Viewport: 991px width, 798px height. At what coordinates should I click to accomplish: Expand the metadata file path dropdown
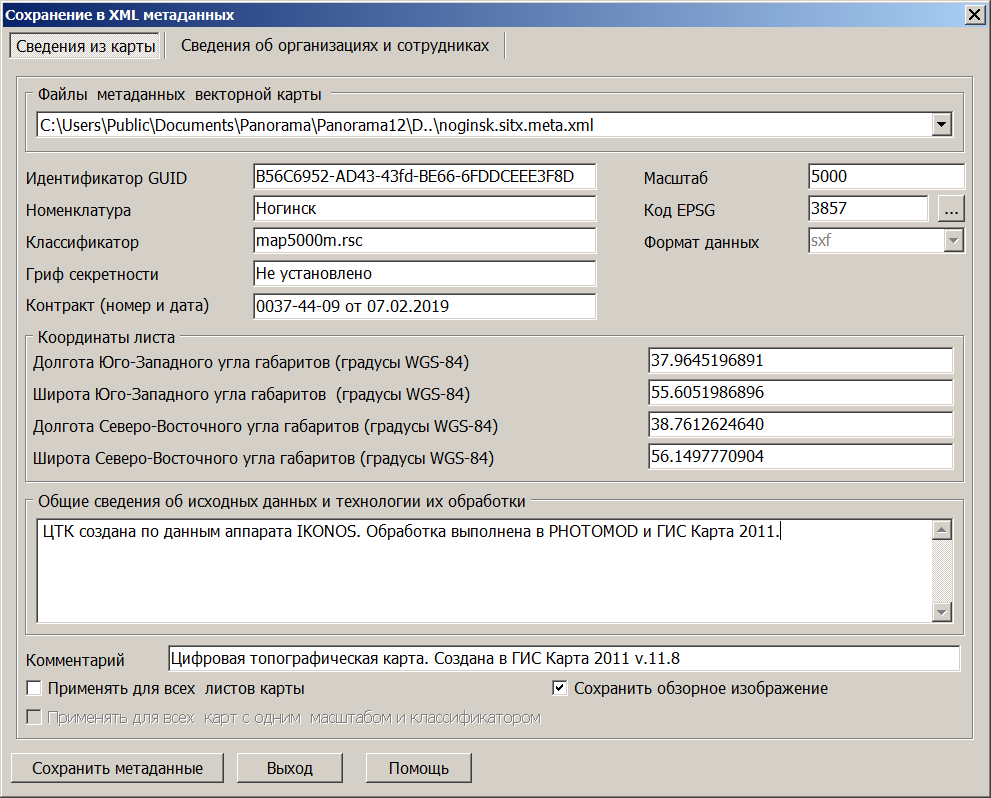940,125
